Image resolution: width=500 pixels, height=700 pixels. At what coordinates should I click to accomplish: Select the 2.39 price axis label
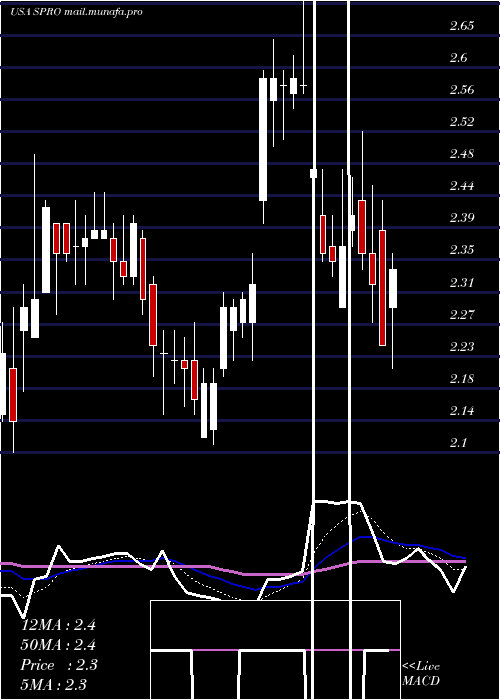tap(462, 218)
